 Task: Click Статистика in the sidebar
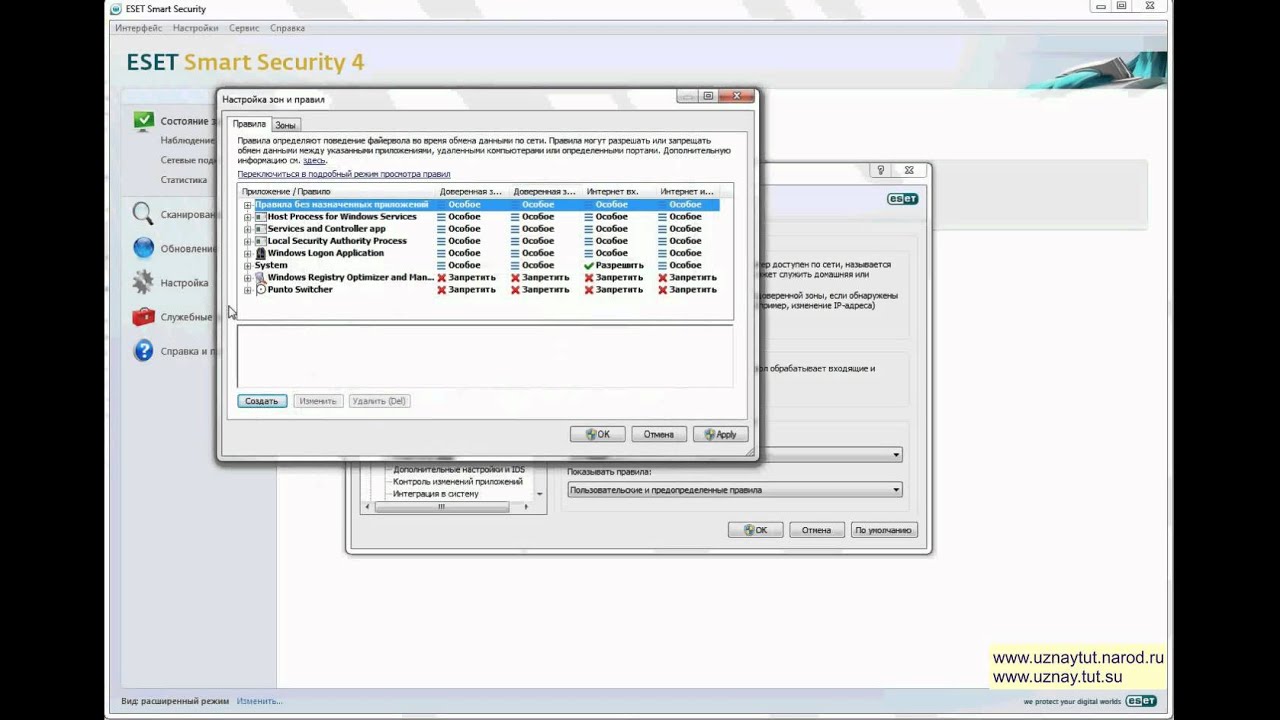[184, 180]
